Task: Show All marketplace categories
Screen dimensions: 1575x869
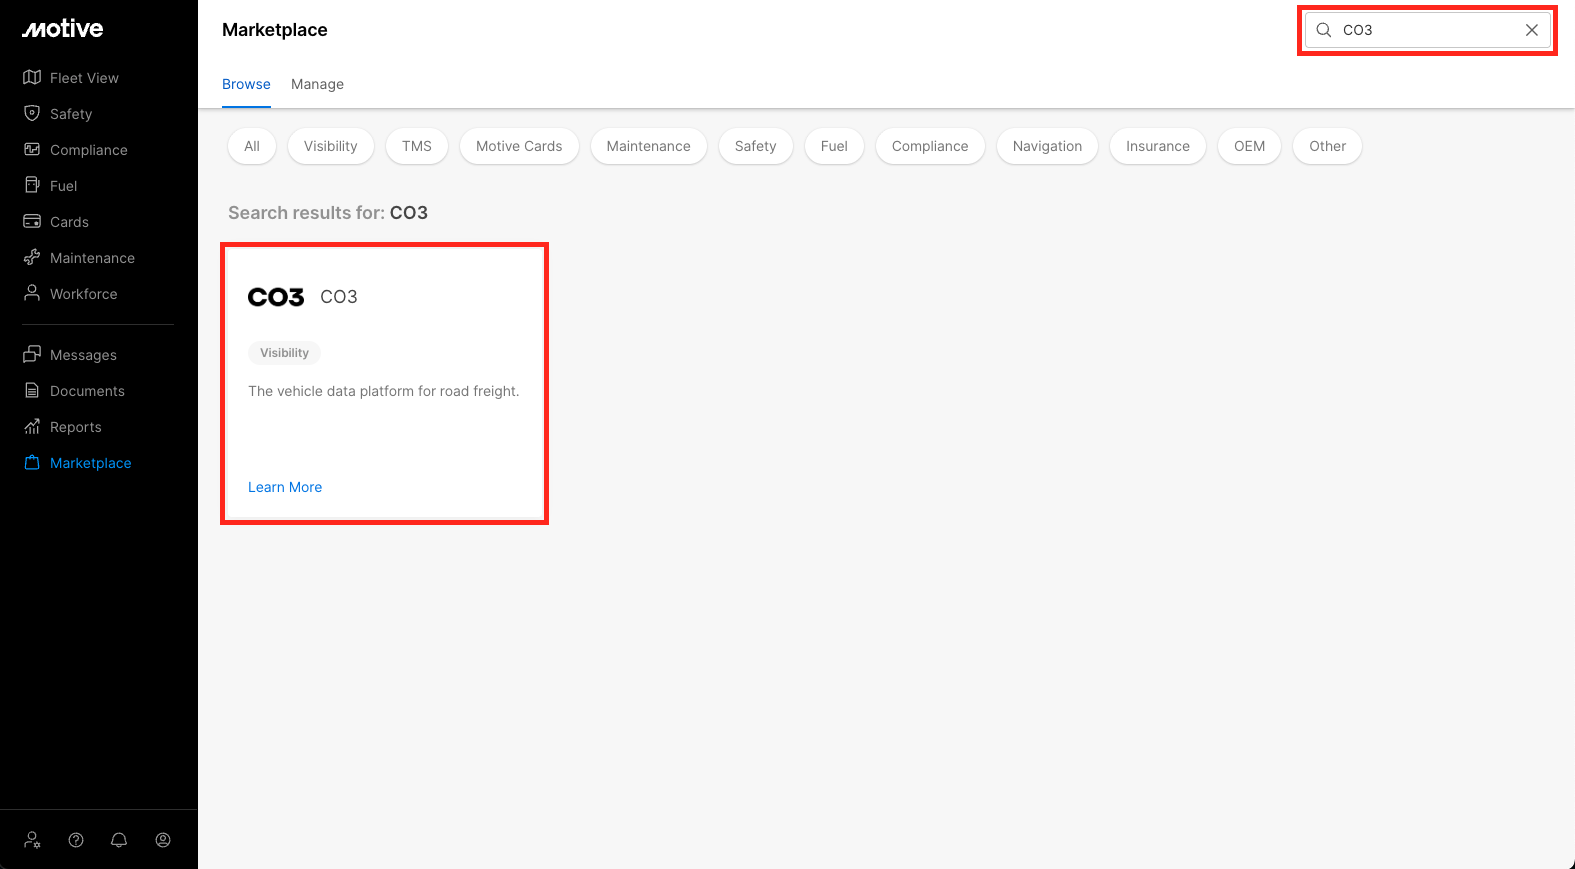Action: tap(252, 146)
